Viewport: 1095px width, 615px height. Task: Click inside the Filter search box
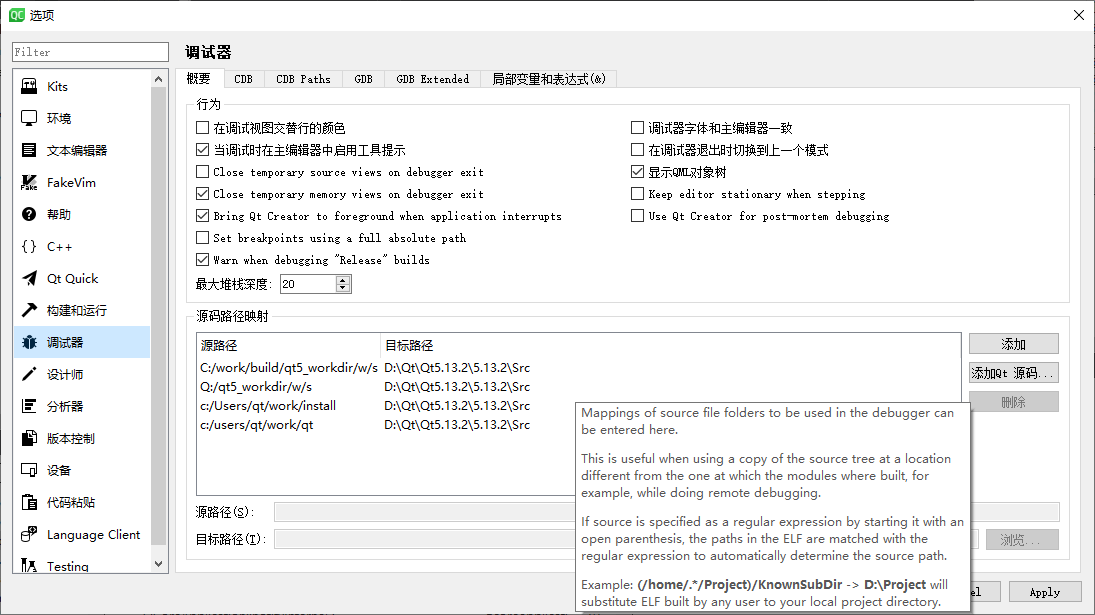(90, 51)
